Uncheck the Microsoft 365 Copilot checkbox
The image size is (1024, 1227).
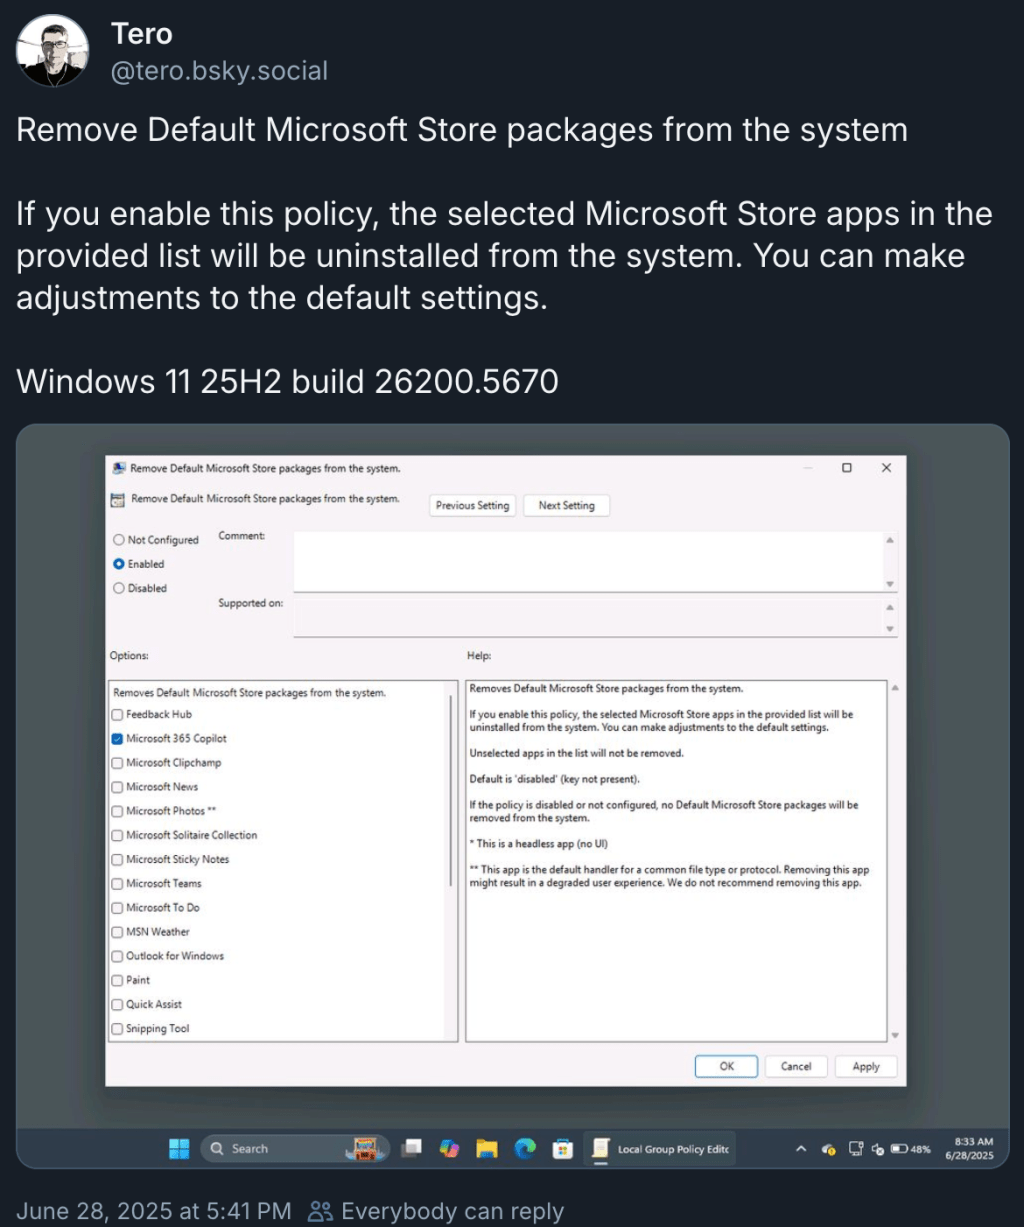(x=118, y=738)
